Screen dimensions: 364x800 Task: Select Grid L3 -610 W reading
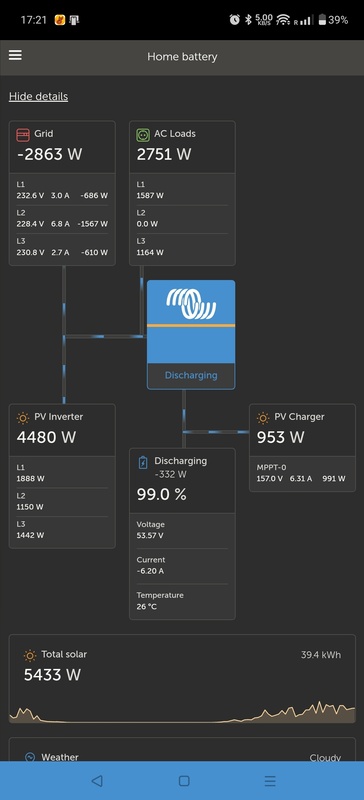coord(94,252)
